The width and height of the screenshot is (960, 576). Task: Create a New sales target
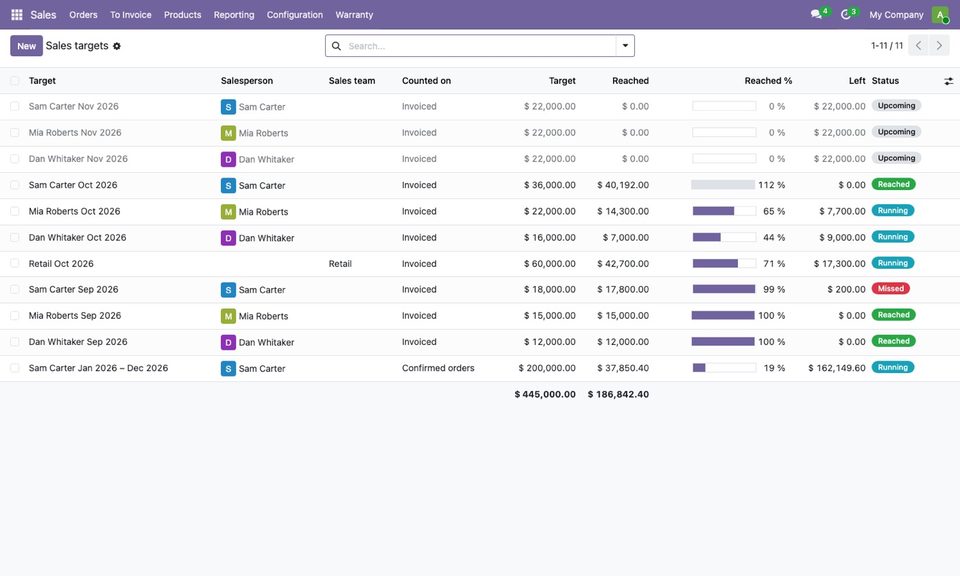[26, 46]
